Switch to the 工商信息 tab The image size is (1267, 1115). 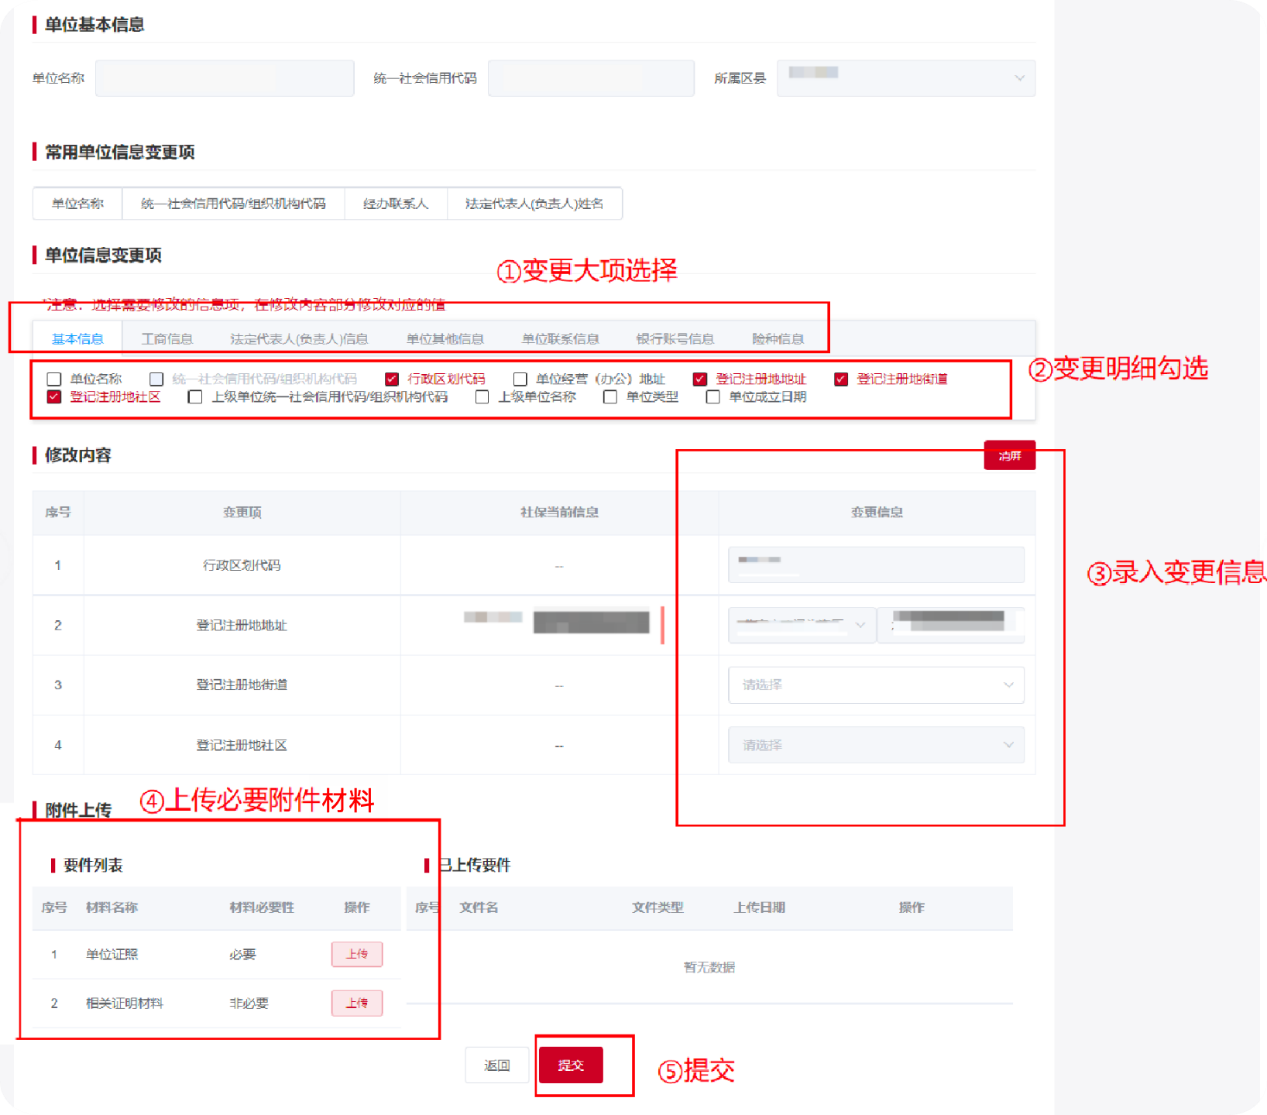pyautogui.click(x=167, y=339)
